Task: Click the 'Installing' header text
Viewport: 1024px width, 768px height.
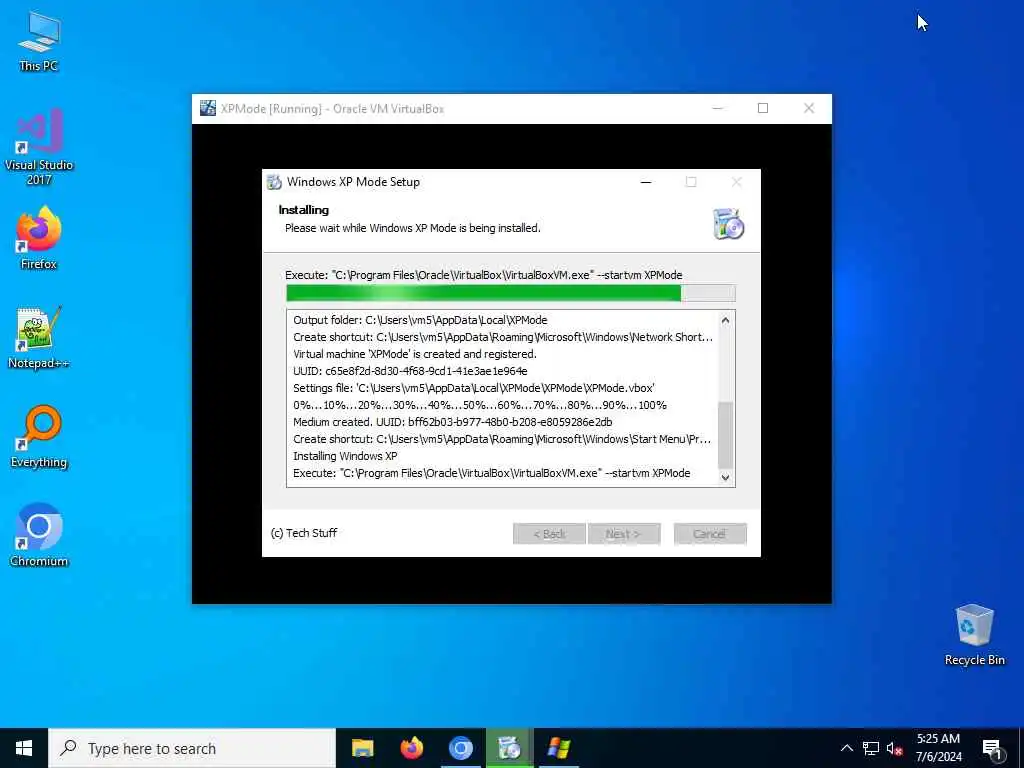Action: click(304, 210)
